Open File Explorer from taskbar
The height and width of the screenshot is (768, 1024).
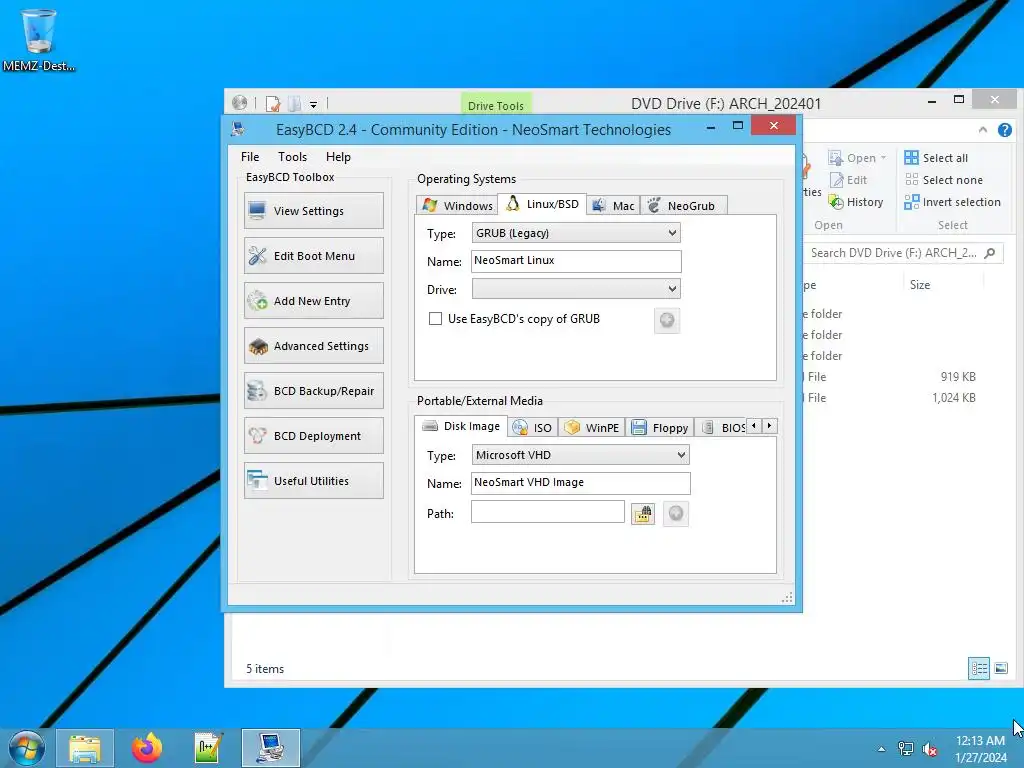pos(85,748)
